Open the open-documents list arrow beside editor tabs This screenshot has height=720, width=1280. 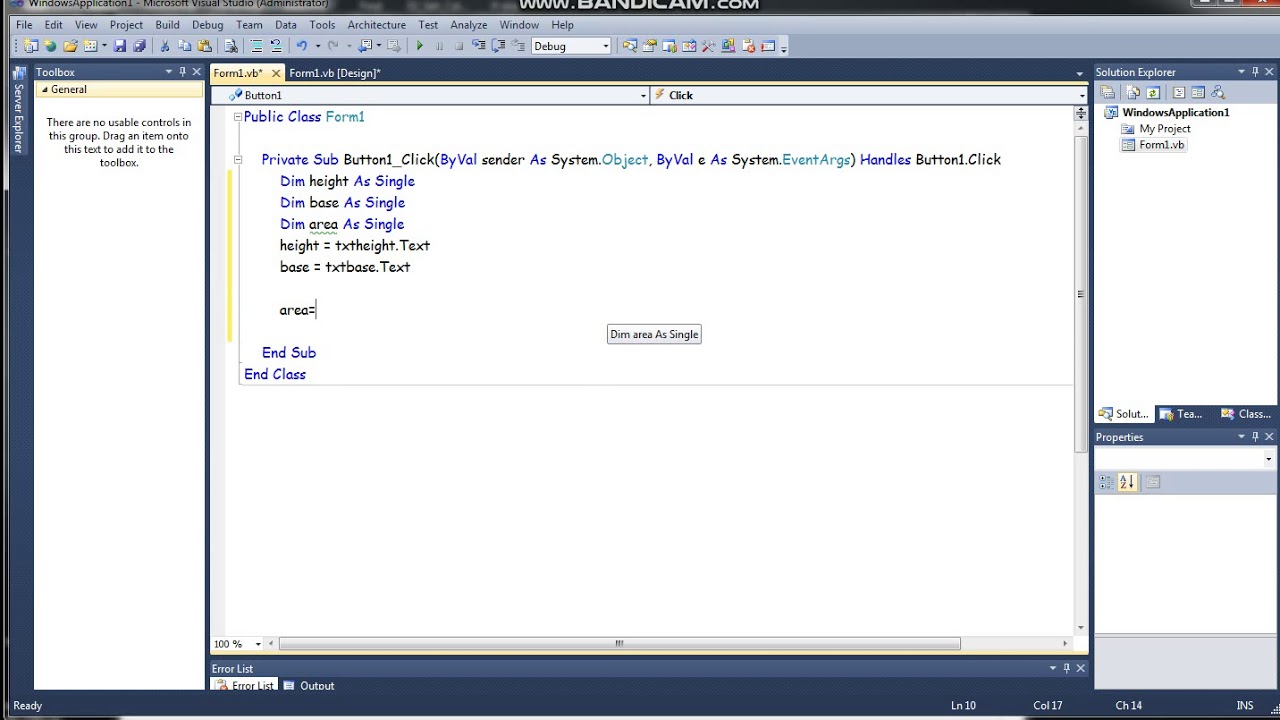click(1079, 73)
